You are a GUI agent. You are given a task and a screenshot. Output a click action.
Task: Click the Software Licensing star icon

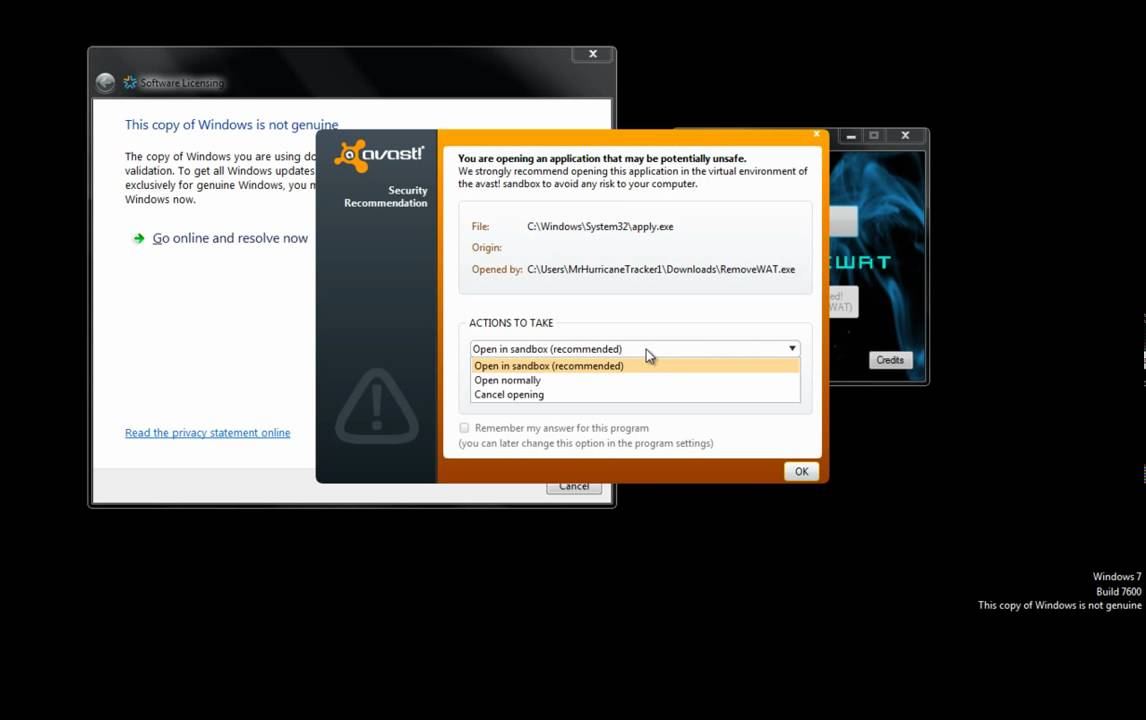click(130, 83)
